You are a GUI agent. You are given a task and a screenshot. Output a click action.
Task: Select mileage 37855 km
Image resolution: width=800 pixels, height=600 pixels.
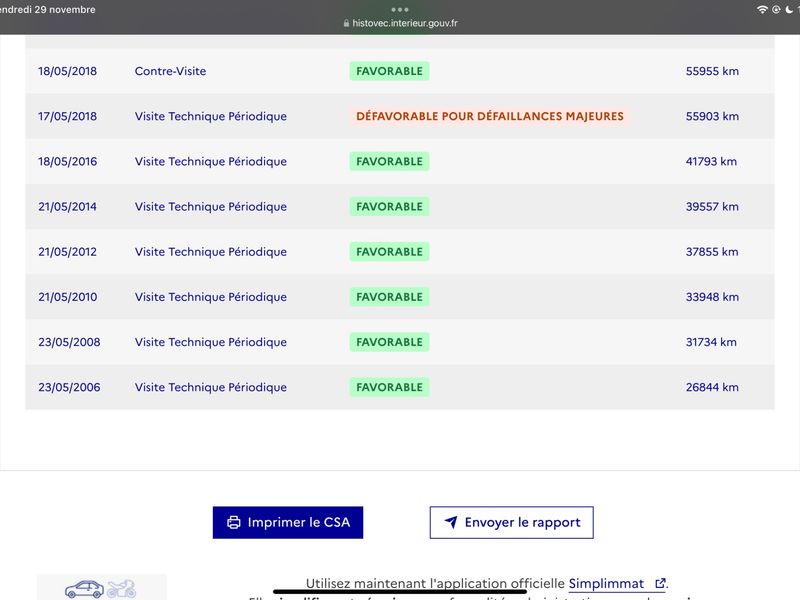click(x=712, y=252)
